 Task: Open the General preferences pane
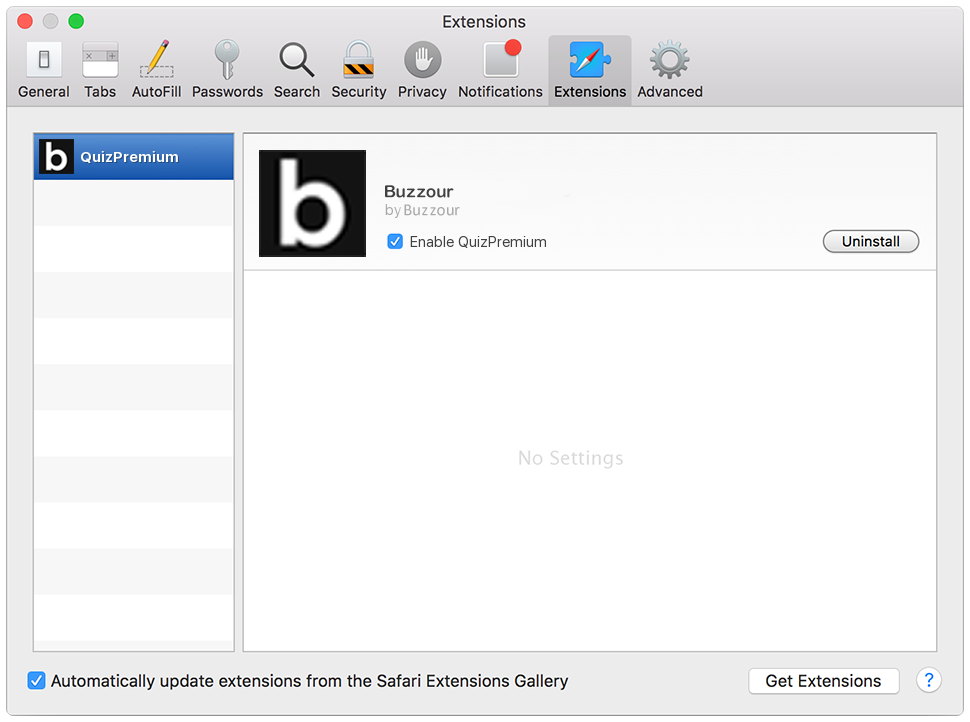click(x=43, y=70)
